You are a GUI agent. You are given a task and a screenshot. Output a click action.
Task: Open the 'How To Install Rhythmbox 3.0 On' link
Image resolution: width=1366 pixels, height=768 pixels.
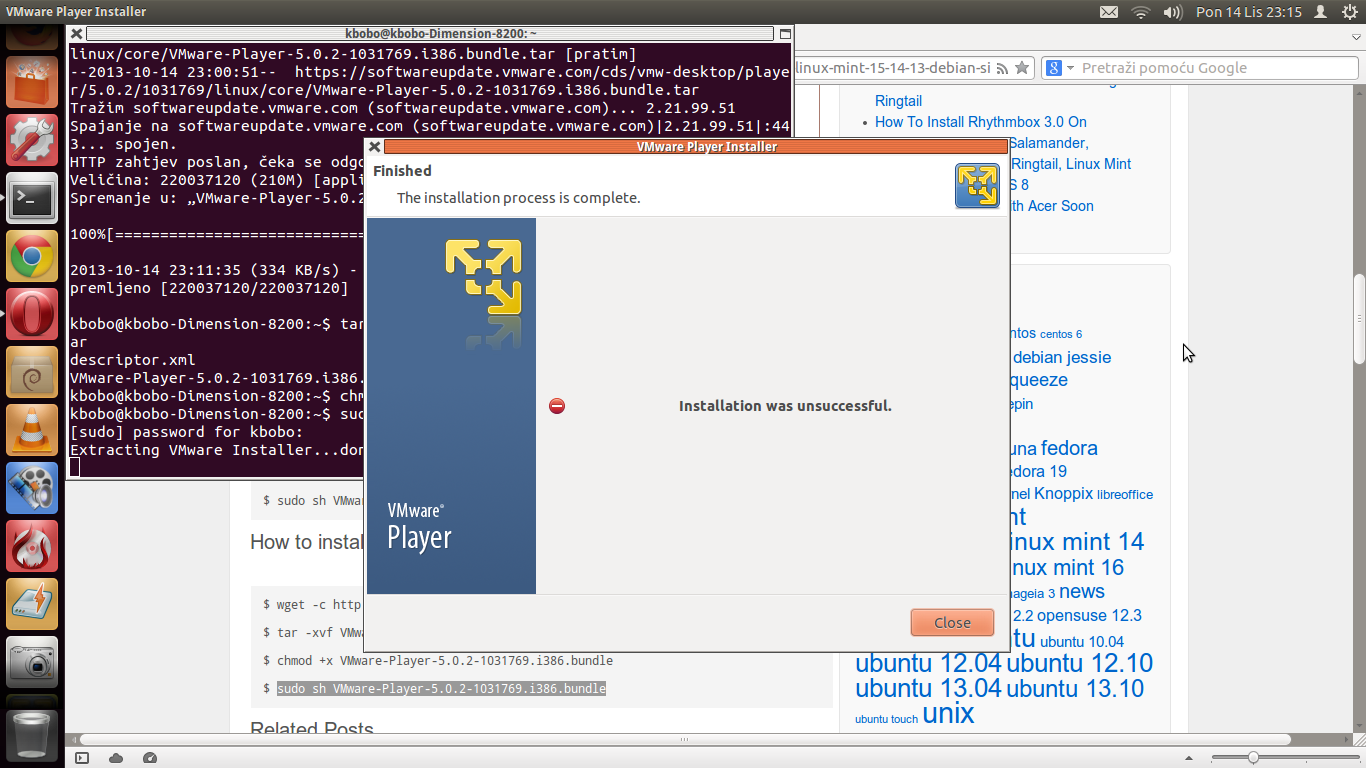pos(981,122)
